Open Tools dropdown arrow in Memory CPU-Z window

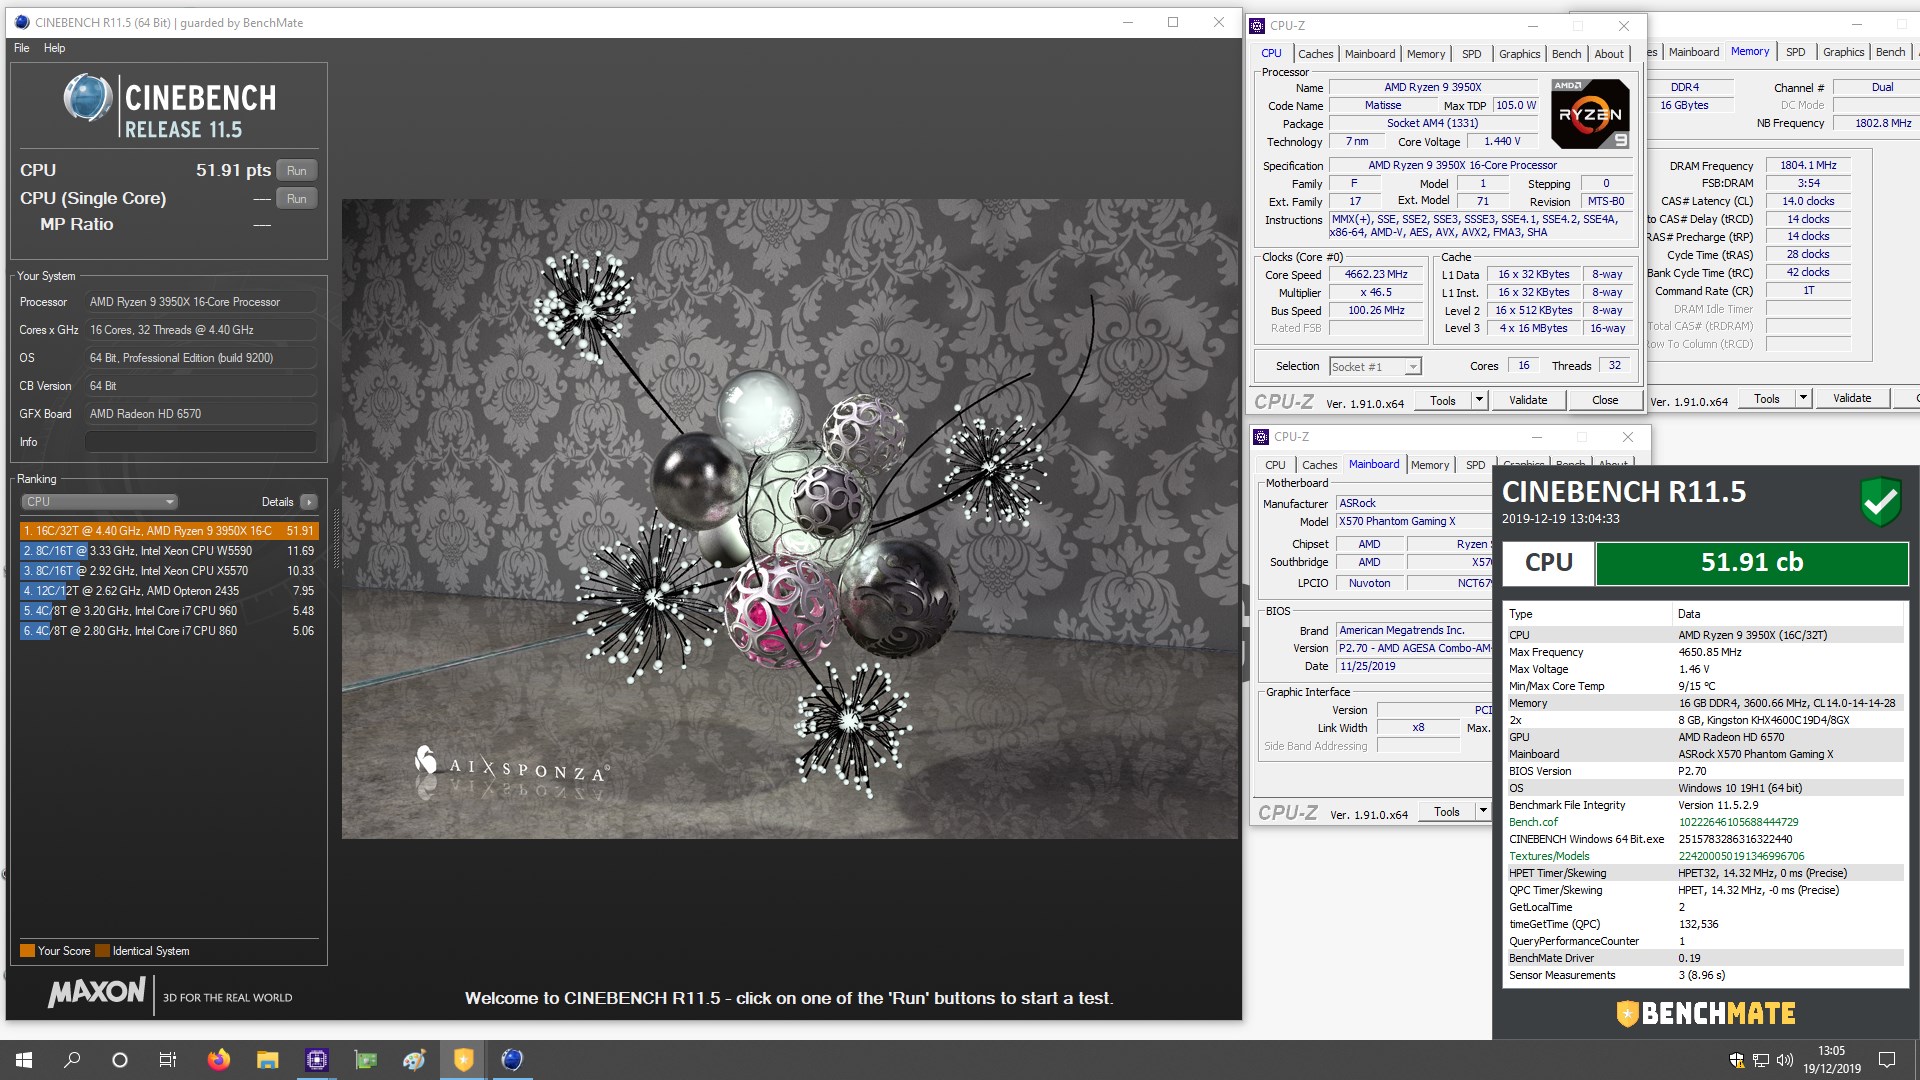coord(1803,399)
